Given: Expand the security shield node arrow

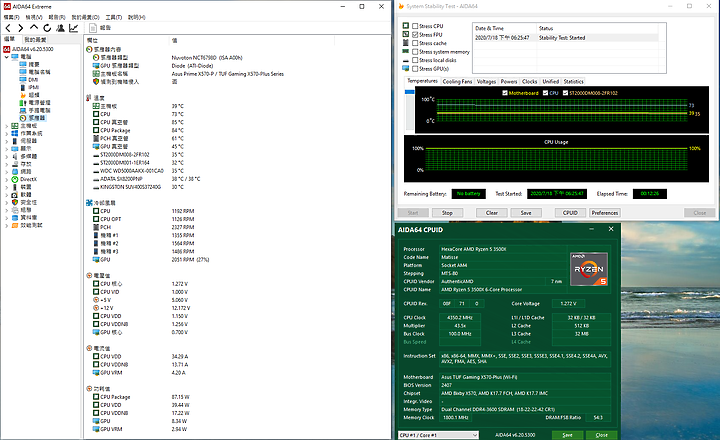Looking at the screenshot, I should pyautogui.click(x=6, y=203).
